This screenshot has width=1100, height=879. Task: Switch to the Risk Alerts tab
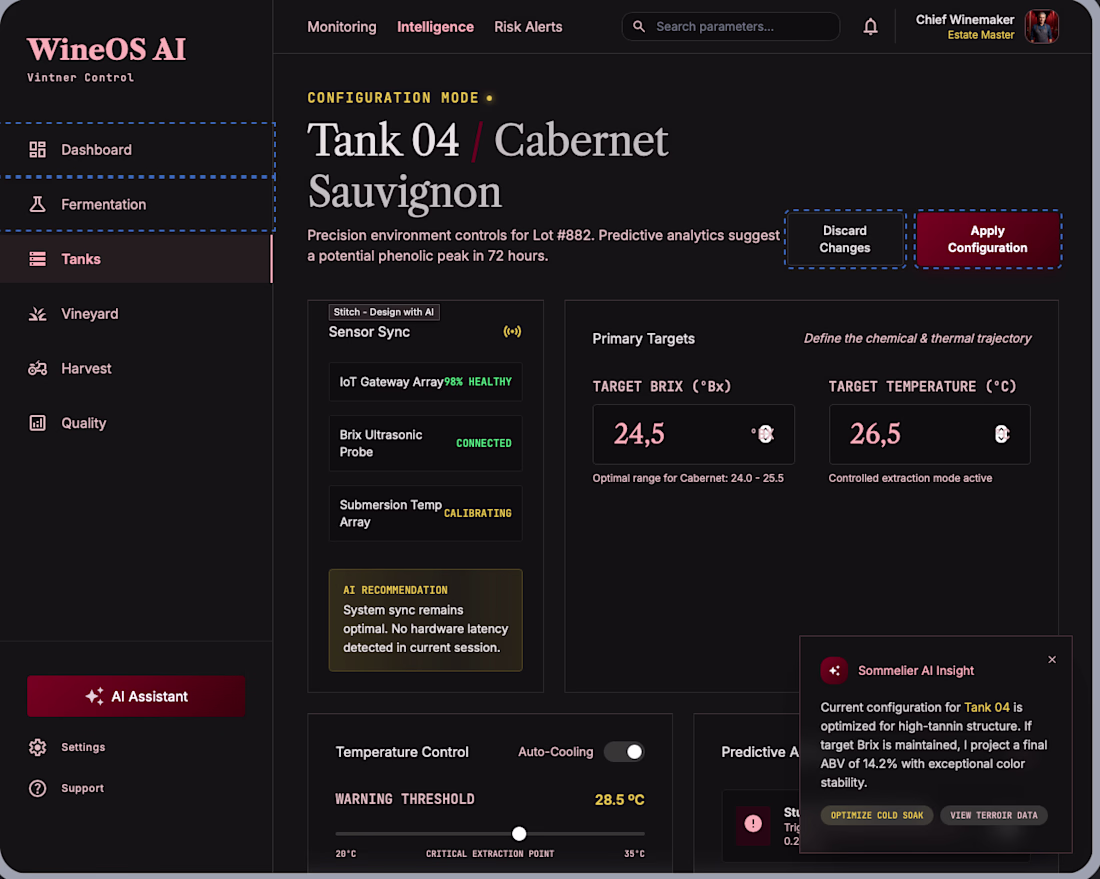528,27
